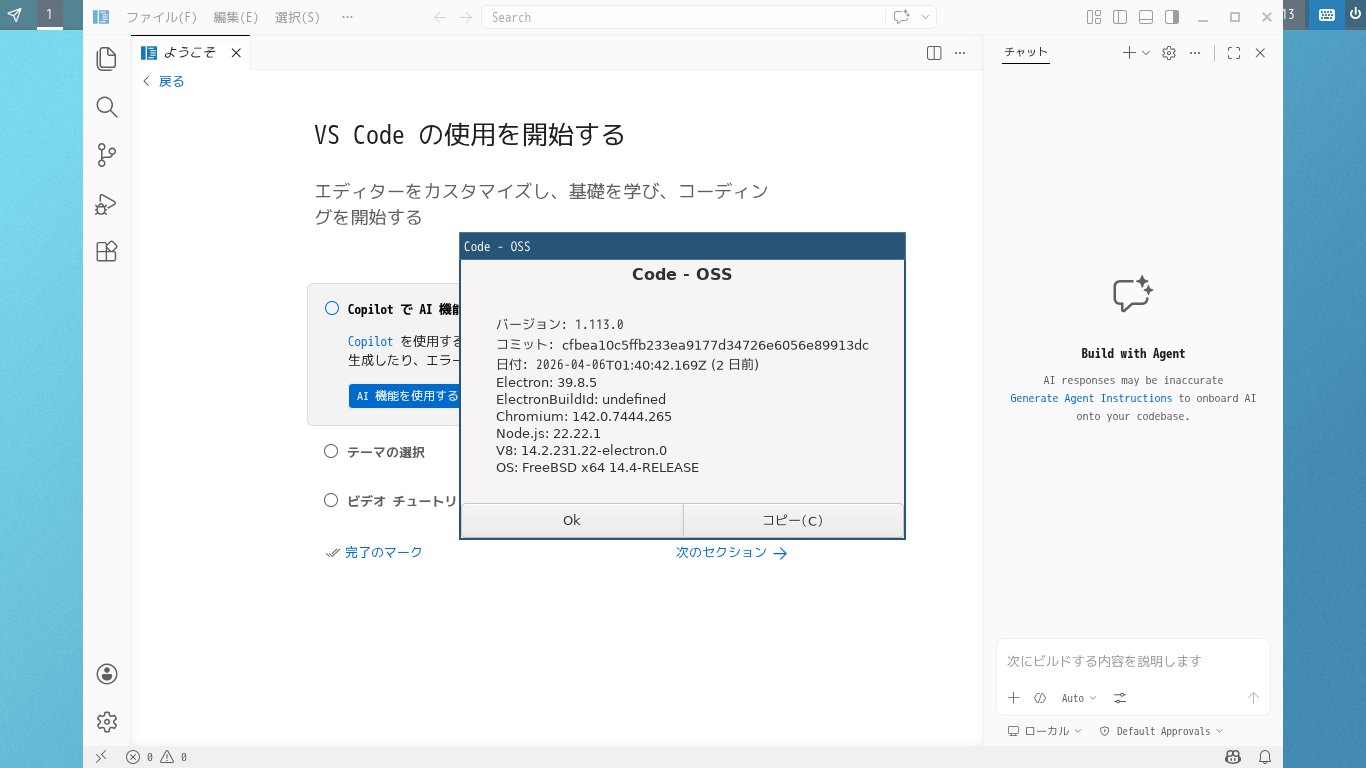
Task: Close the ようこそ editor tab
Action: [236, 53]
